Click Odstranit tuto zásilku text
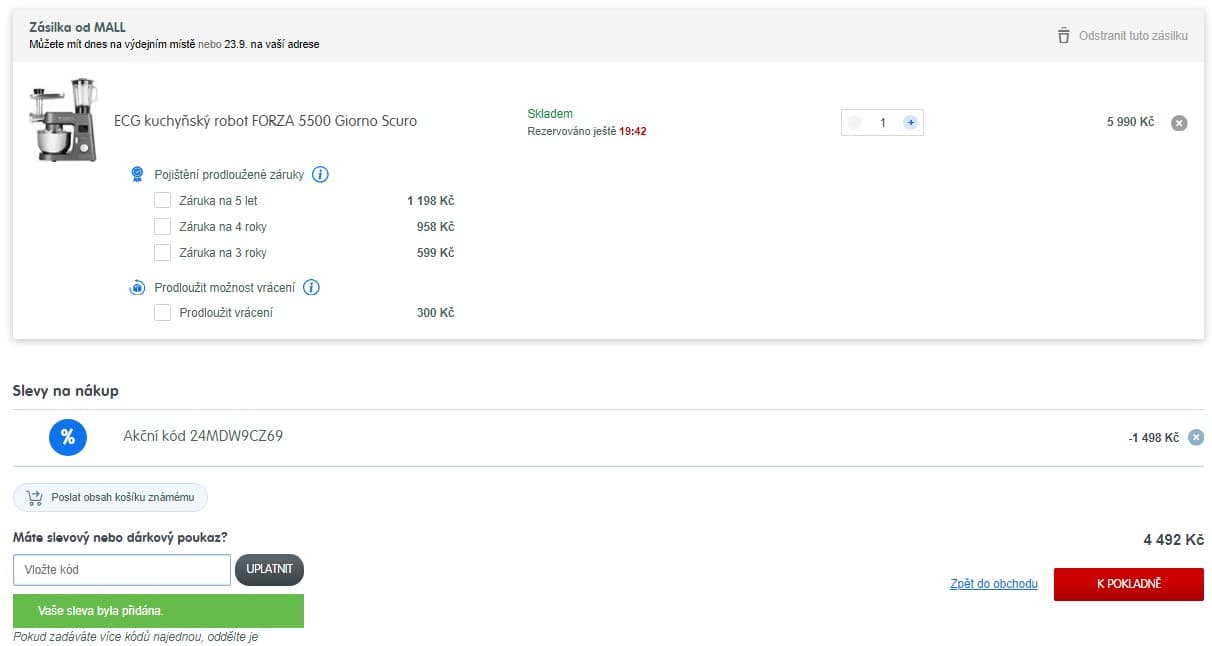The width and height of the screenshot is (1212, 646). [x=1133, y=36]
